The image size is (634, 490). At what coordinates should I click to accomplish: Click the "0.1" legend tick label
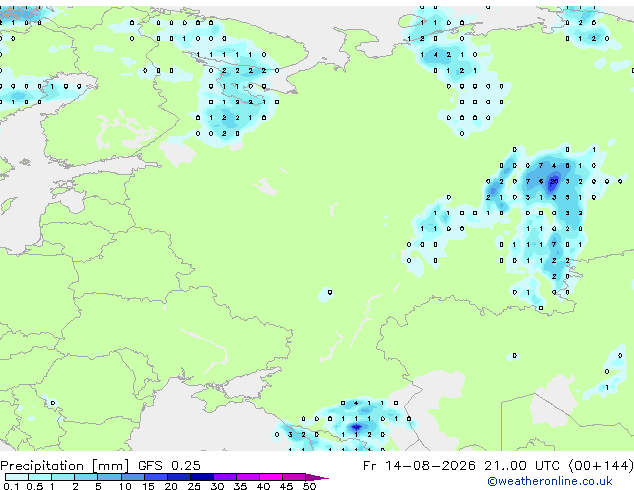(12, 486)
